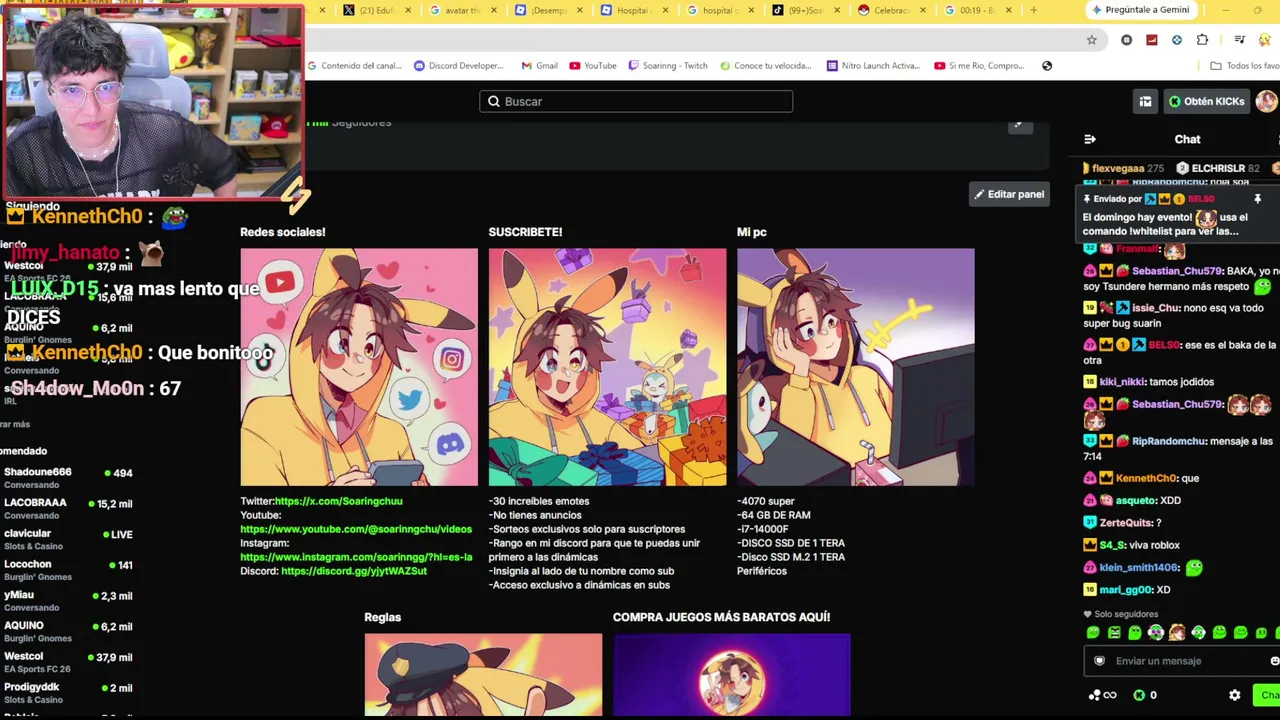The height and width of the screenshot is (720, 1280).
Task: Click the Editar panel button
Action: click(x=1009, y=194)
